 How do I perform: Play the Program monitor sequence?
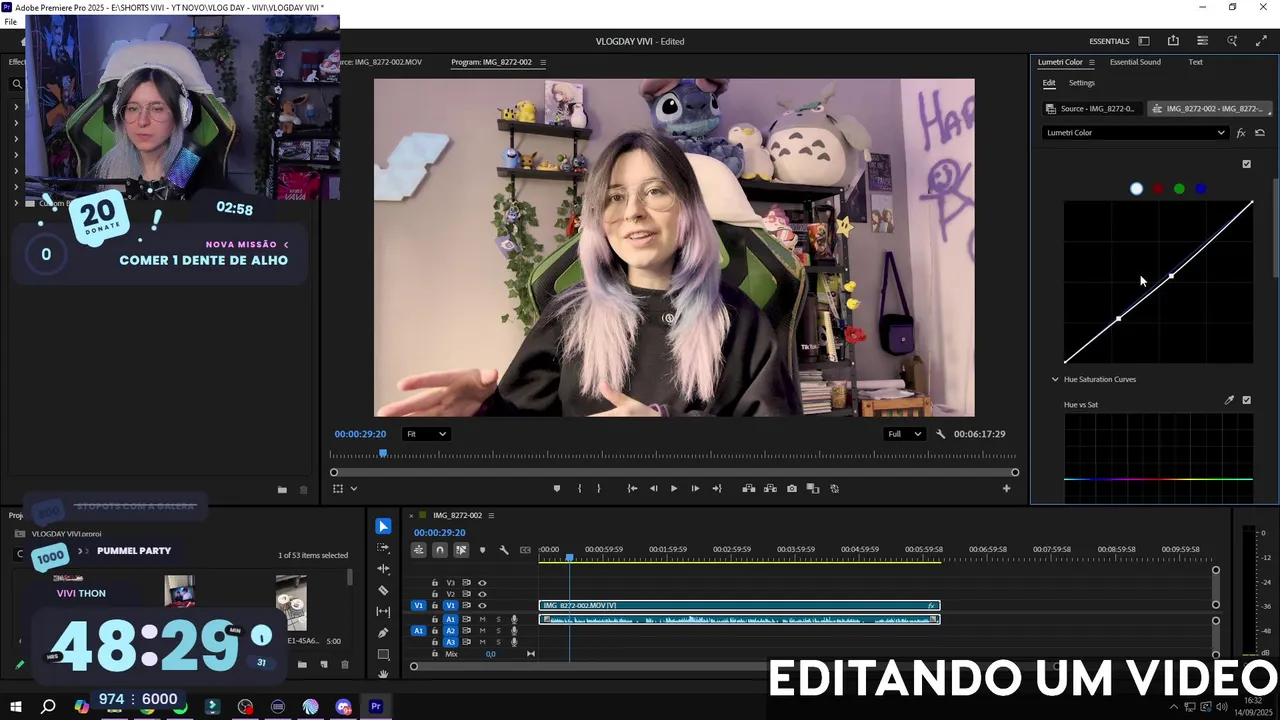click(674, 489)
